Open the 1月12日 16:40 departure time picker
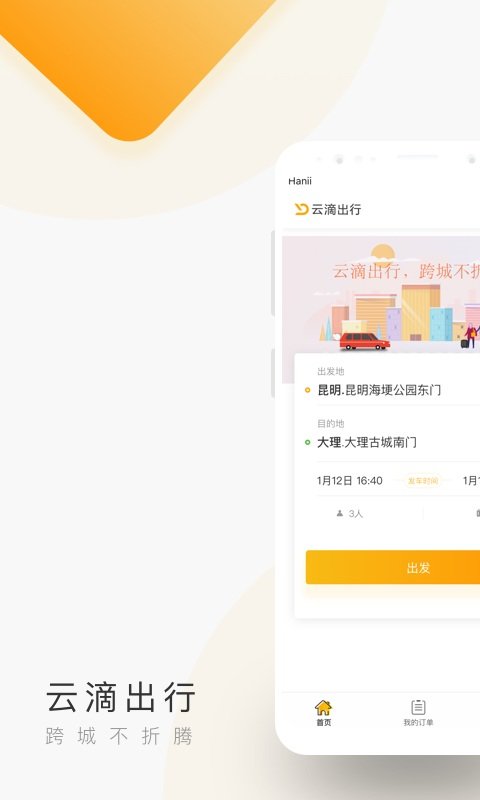Image resolution: width=480 pixels, height=800 pixels. point(349,481)
